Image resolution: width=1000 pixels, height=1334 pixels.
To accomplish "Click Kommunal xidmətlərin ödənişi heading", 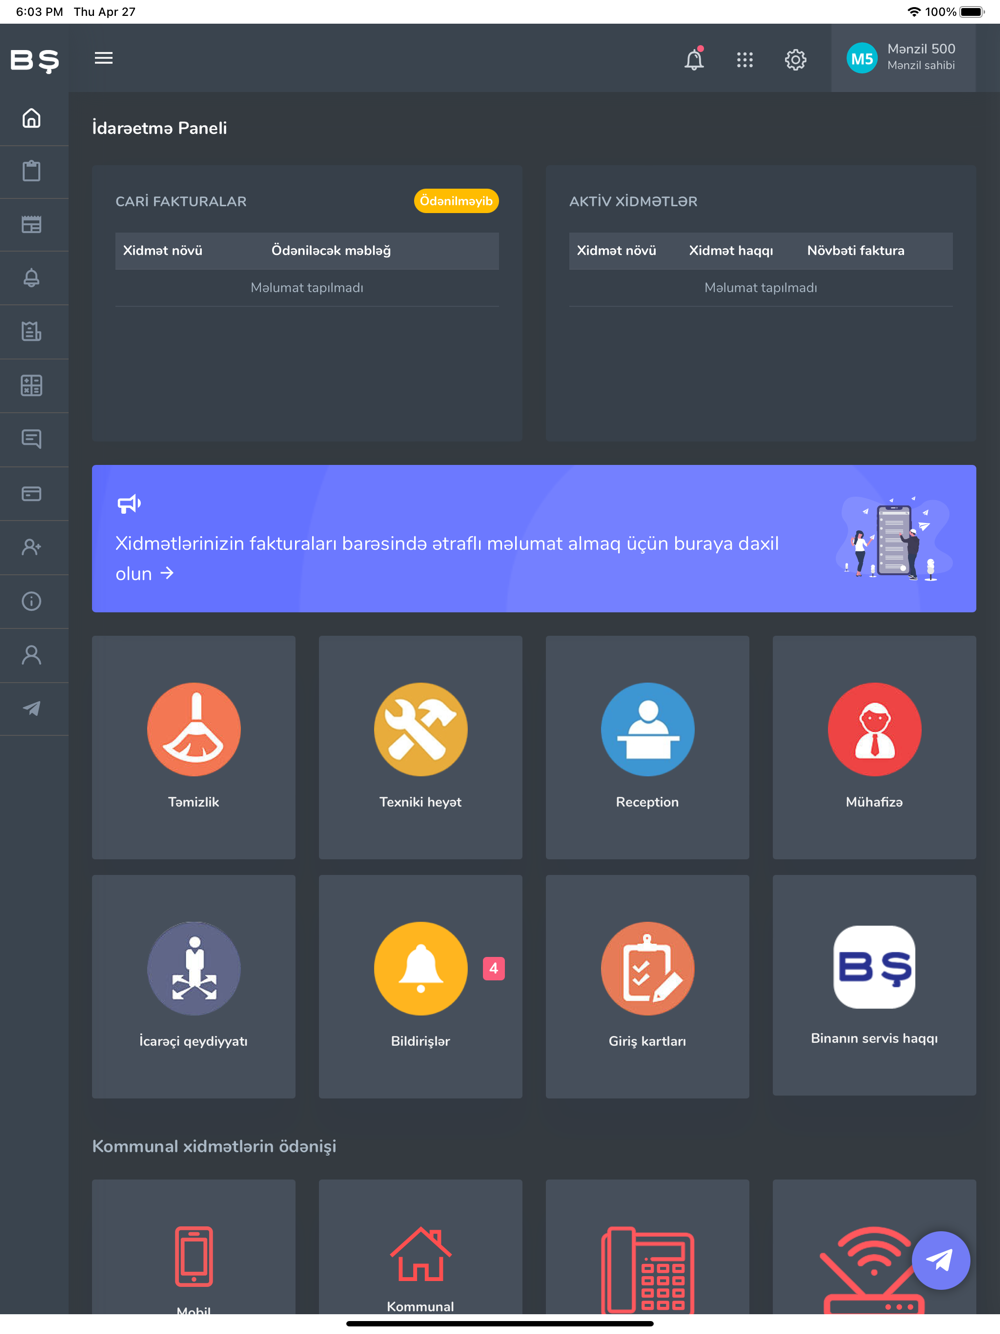I will [214, 1146].
